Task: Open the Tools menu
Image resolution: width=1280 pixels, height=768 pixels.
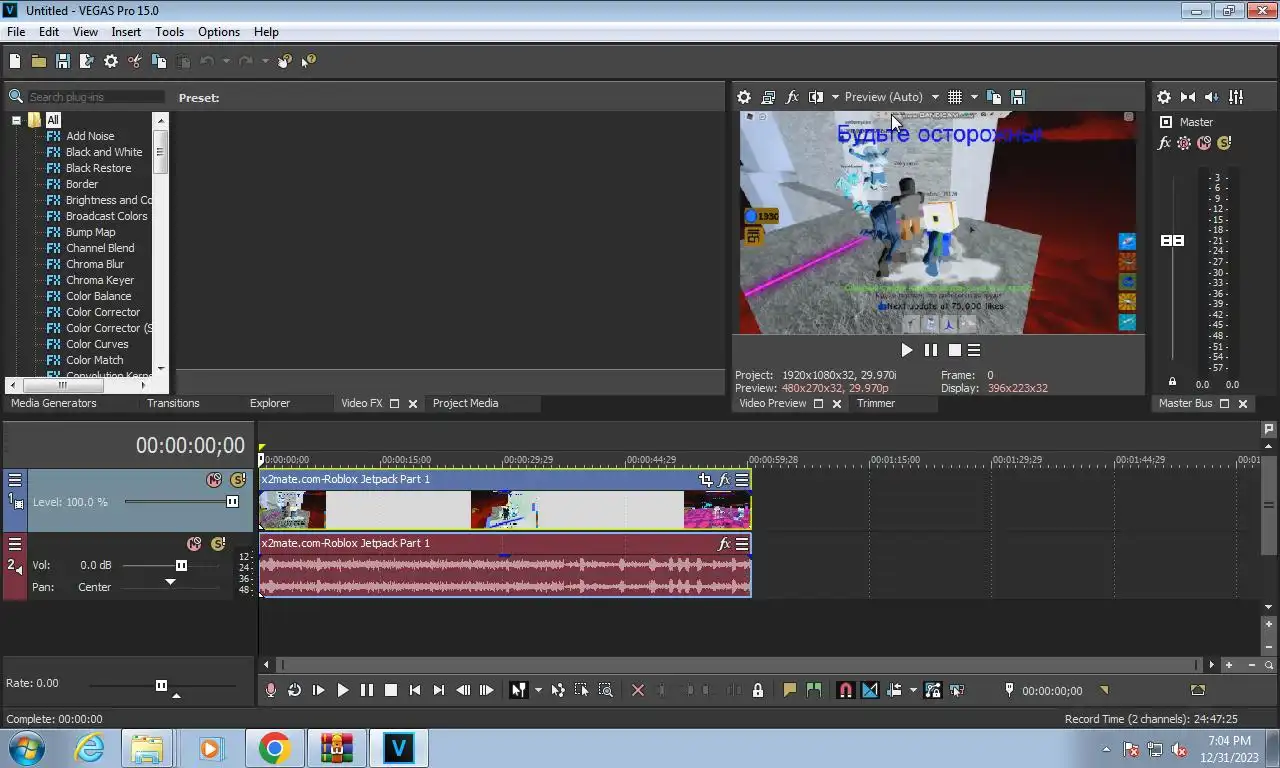Action: click(169, 32)
